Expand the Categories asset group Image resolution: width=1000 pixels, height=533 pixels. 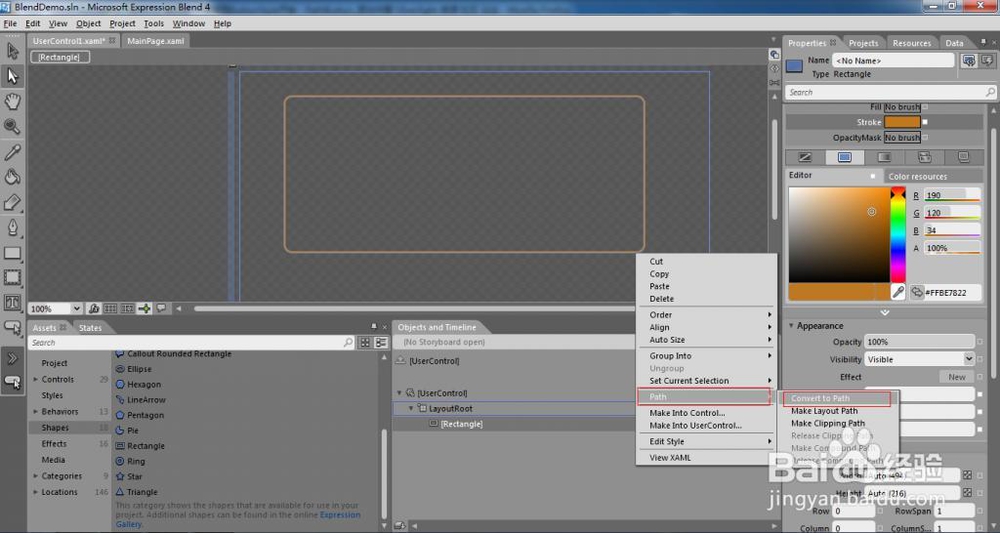point(36,476)
